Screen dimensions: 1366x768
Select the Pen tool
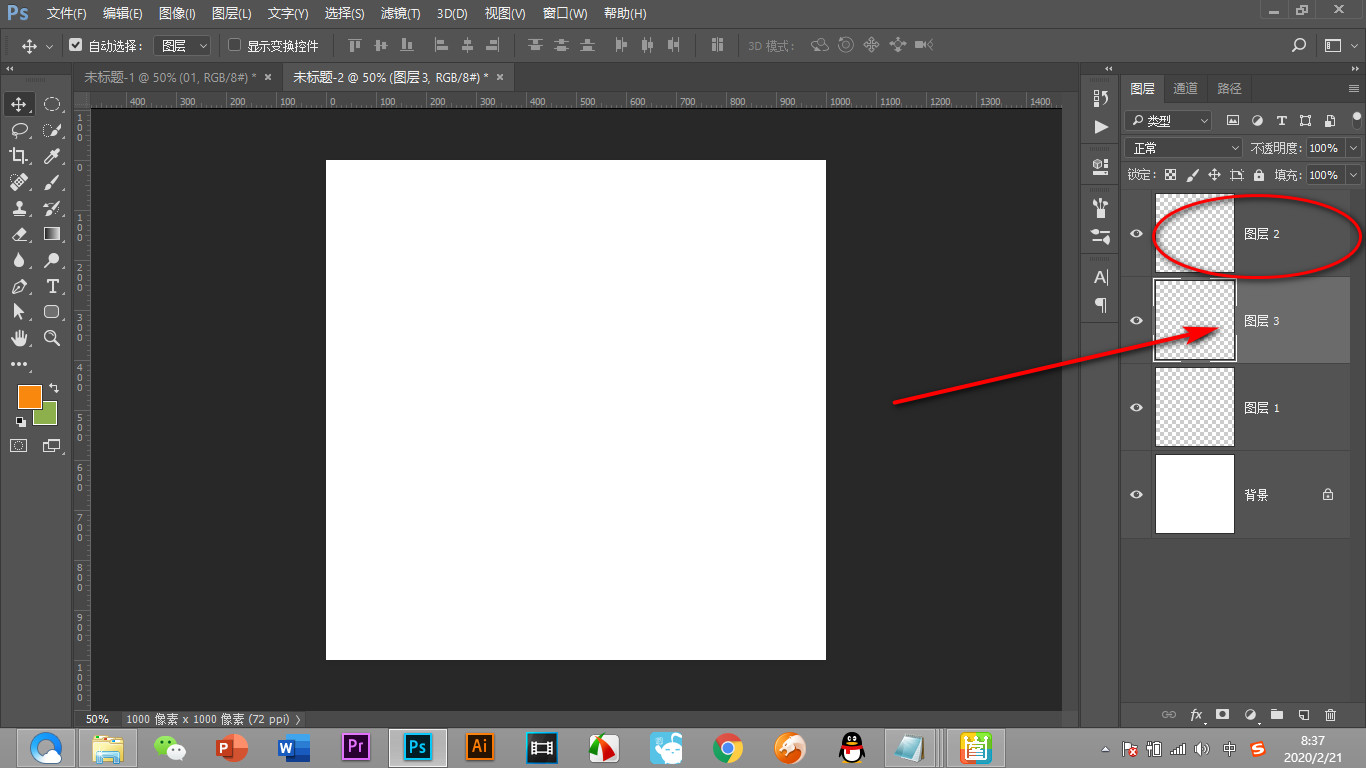pos(19,286)
